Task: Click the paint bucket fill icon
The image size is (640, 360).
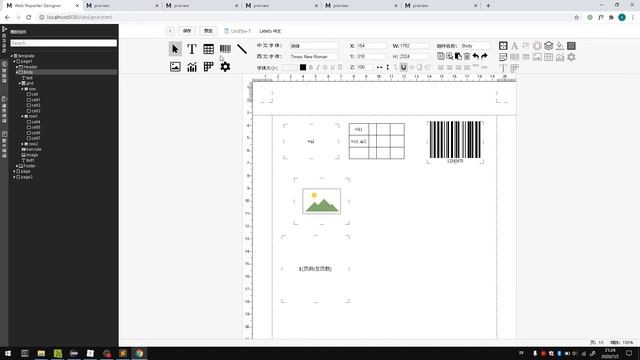Action: (560, 46)
